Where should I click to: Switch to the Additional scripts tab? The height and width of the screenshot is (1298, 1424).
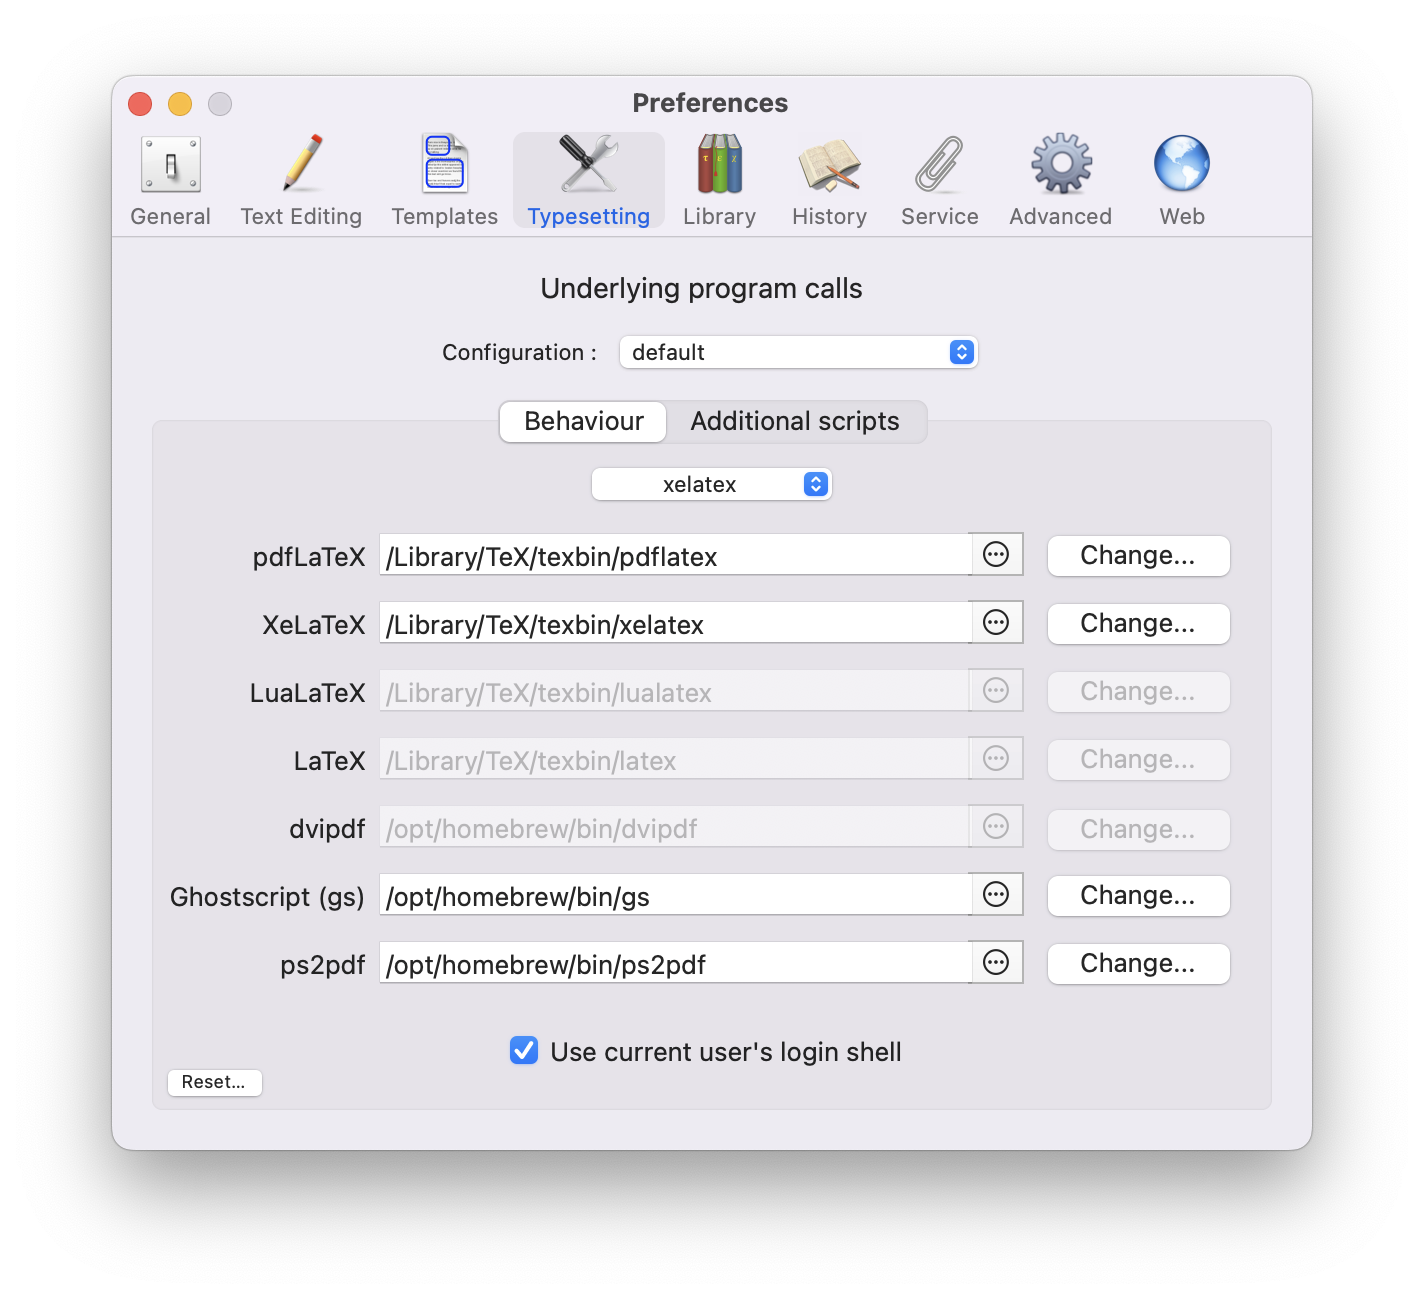pos(795,422)
